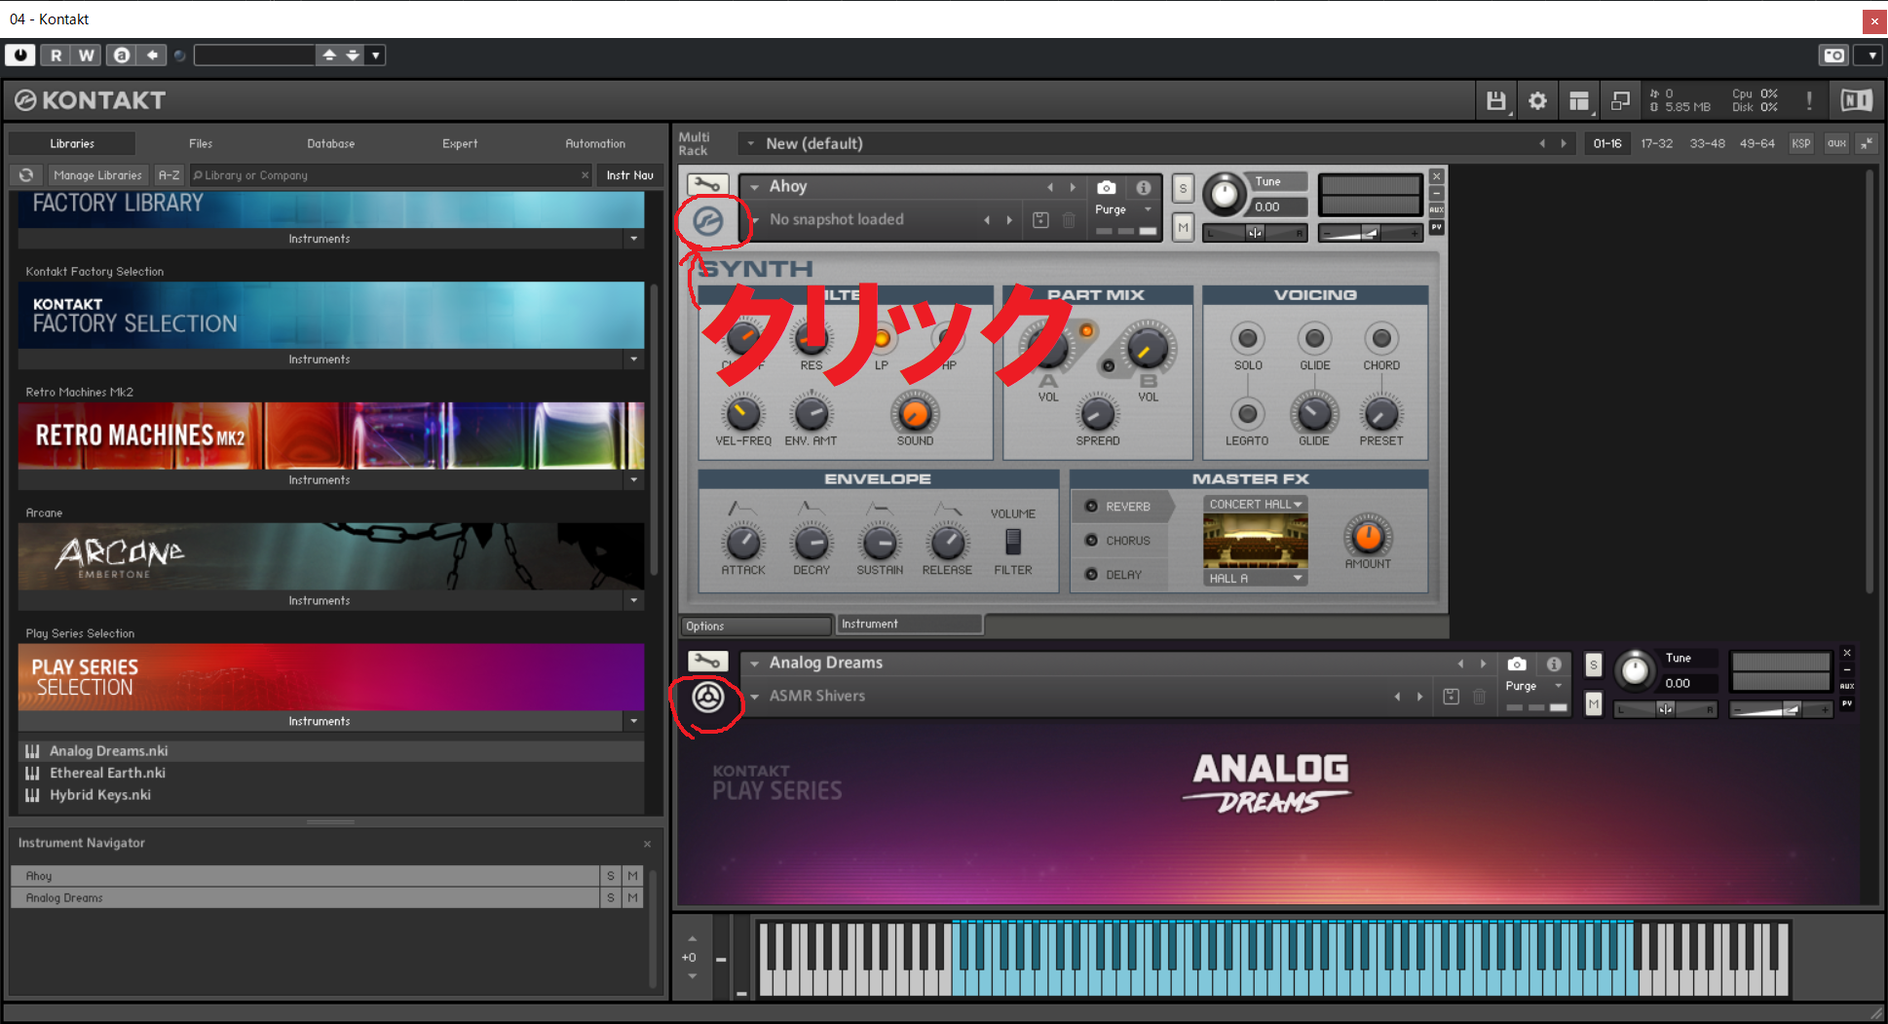Select Analog Dreams.nki in the library list
Screen dimensions: 1888x1024
pos(108,751)
